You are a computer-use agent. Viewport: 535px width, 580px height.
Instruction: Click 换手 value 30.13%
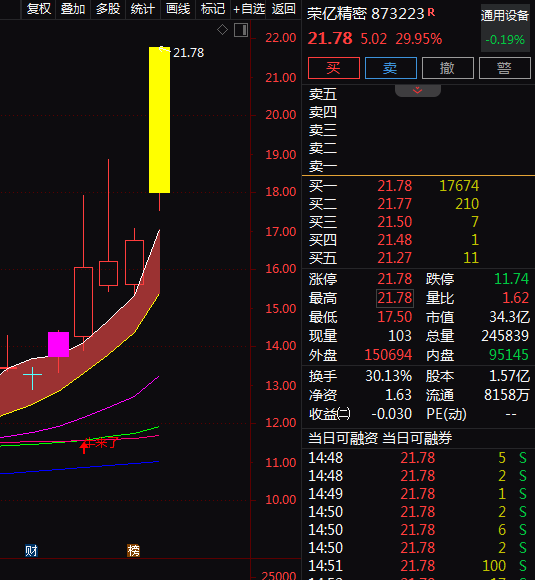pyautogui.click(x=388, y=376)
